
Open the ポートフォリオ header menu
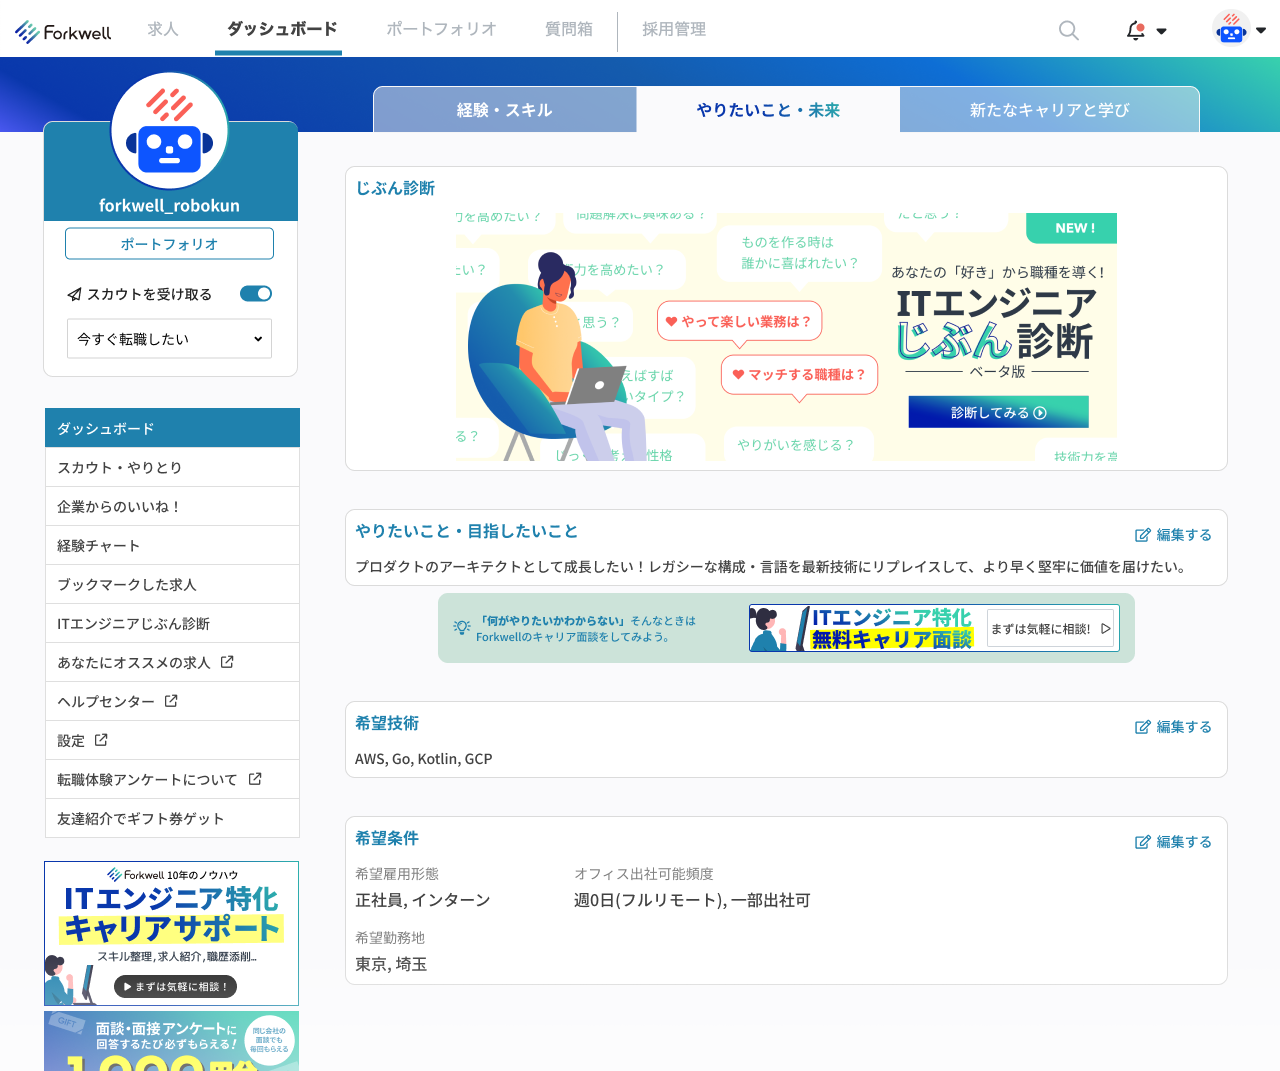pos(441,29)
